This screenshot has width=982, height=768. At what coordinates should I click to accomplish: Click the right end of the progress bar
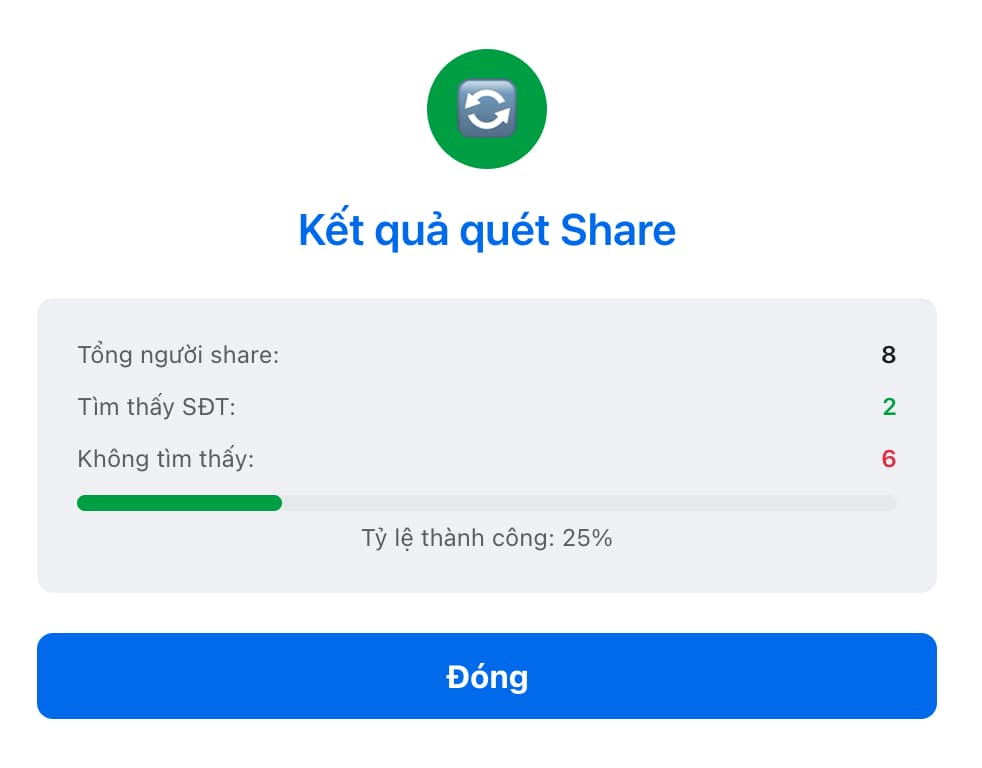click(890, 503)
